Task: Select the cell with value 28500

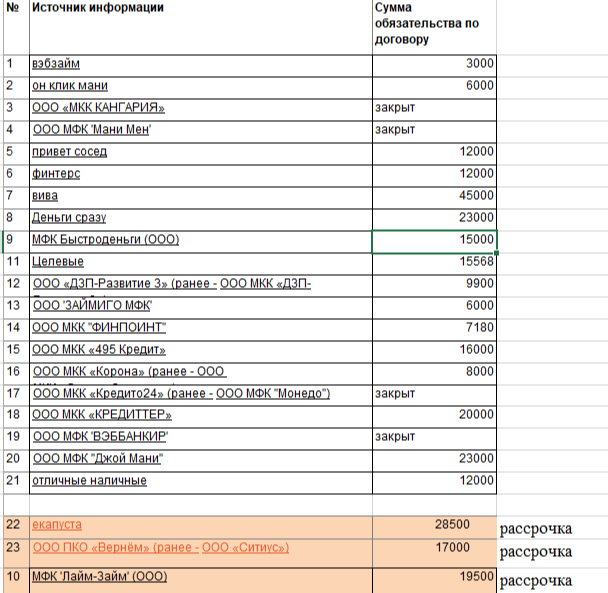Action: pos(434,527)
